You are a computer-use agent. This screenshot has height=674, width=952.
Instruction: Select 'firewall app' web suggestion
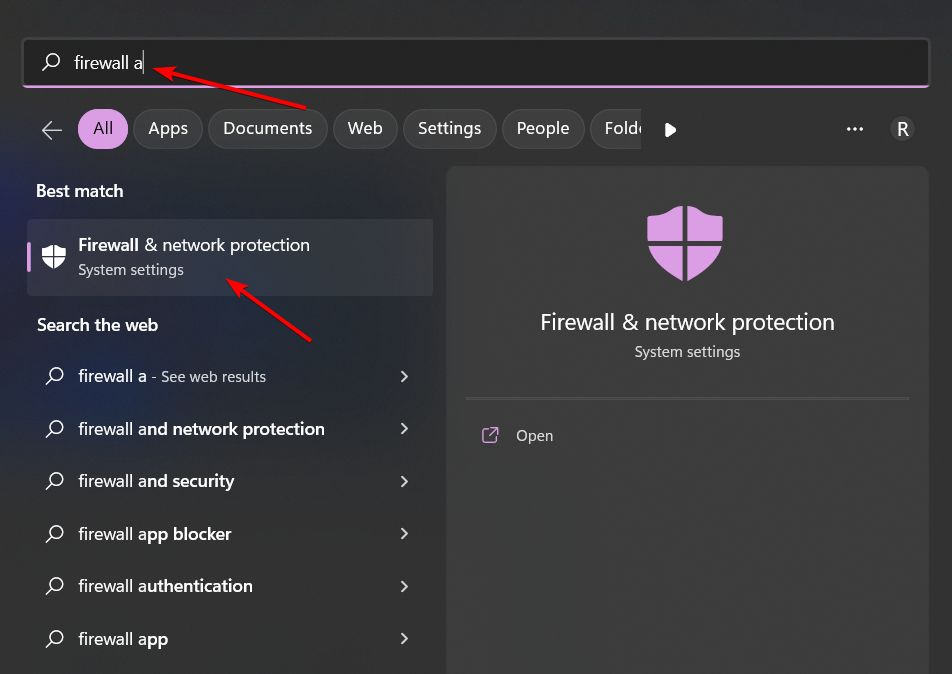(x=230, y=639)
